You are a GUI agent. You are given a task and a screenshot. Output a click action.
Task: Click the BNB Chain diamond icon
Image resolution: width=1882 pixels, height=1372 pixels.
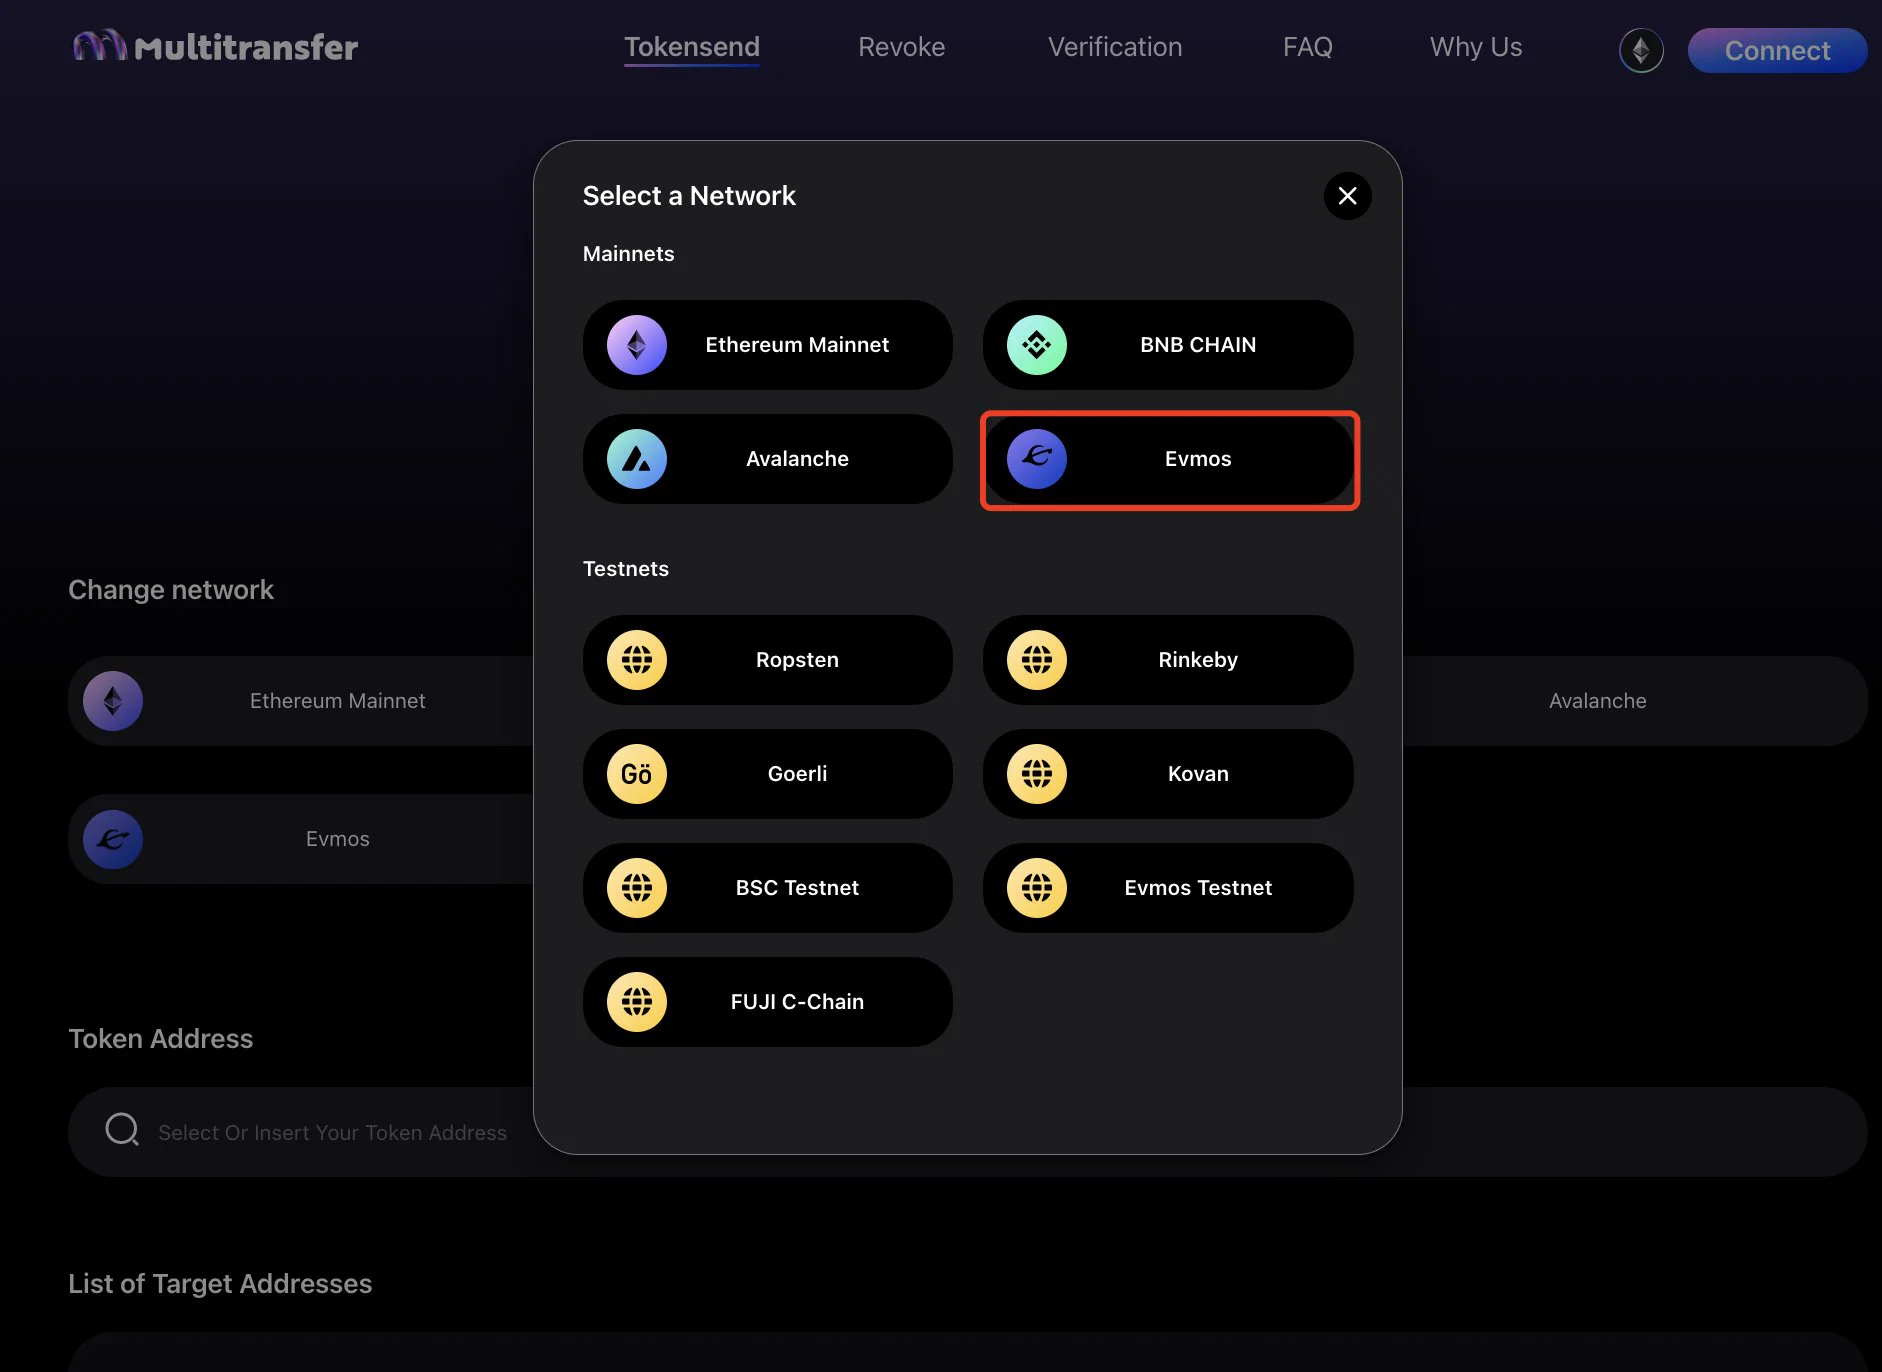click(1037, 345)
